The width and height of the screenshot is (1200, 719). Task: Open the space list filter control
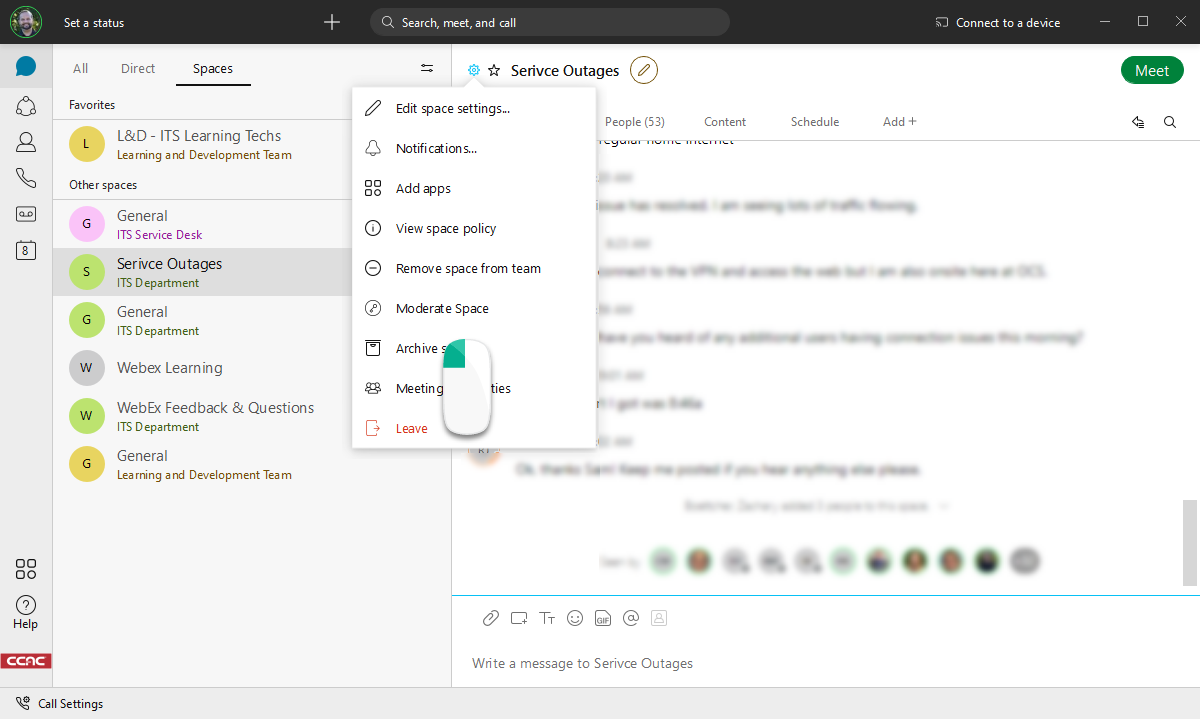click(x=427, y=67)
